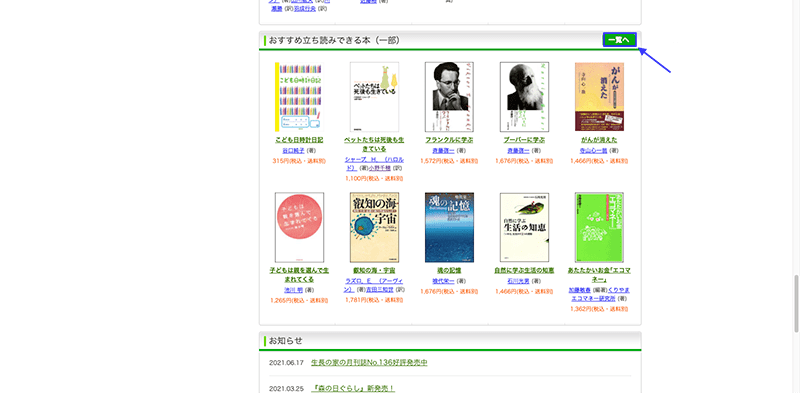This screenshot has width=800, height=393.
Task: Open the 自然に学ぶ生活の知恵 cover image
Action: pos(524,228)
